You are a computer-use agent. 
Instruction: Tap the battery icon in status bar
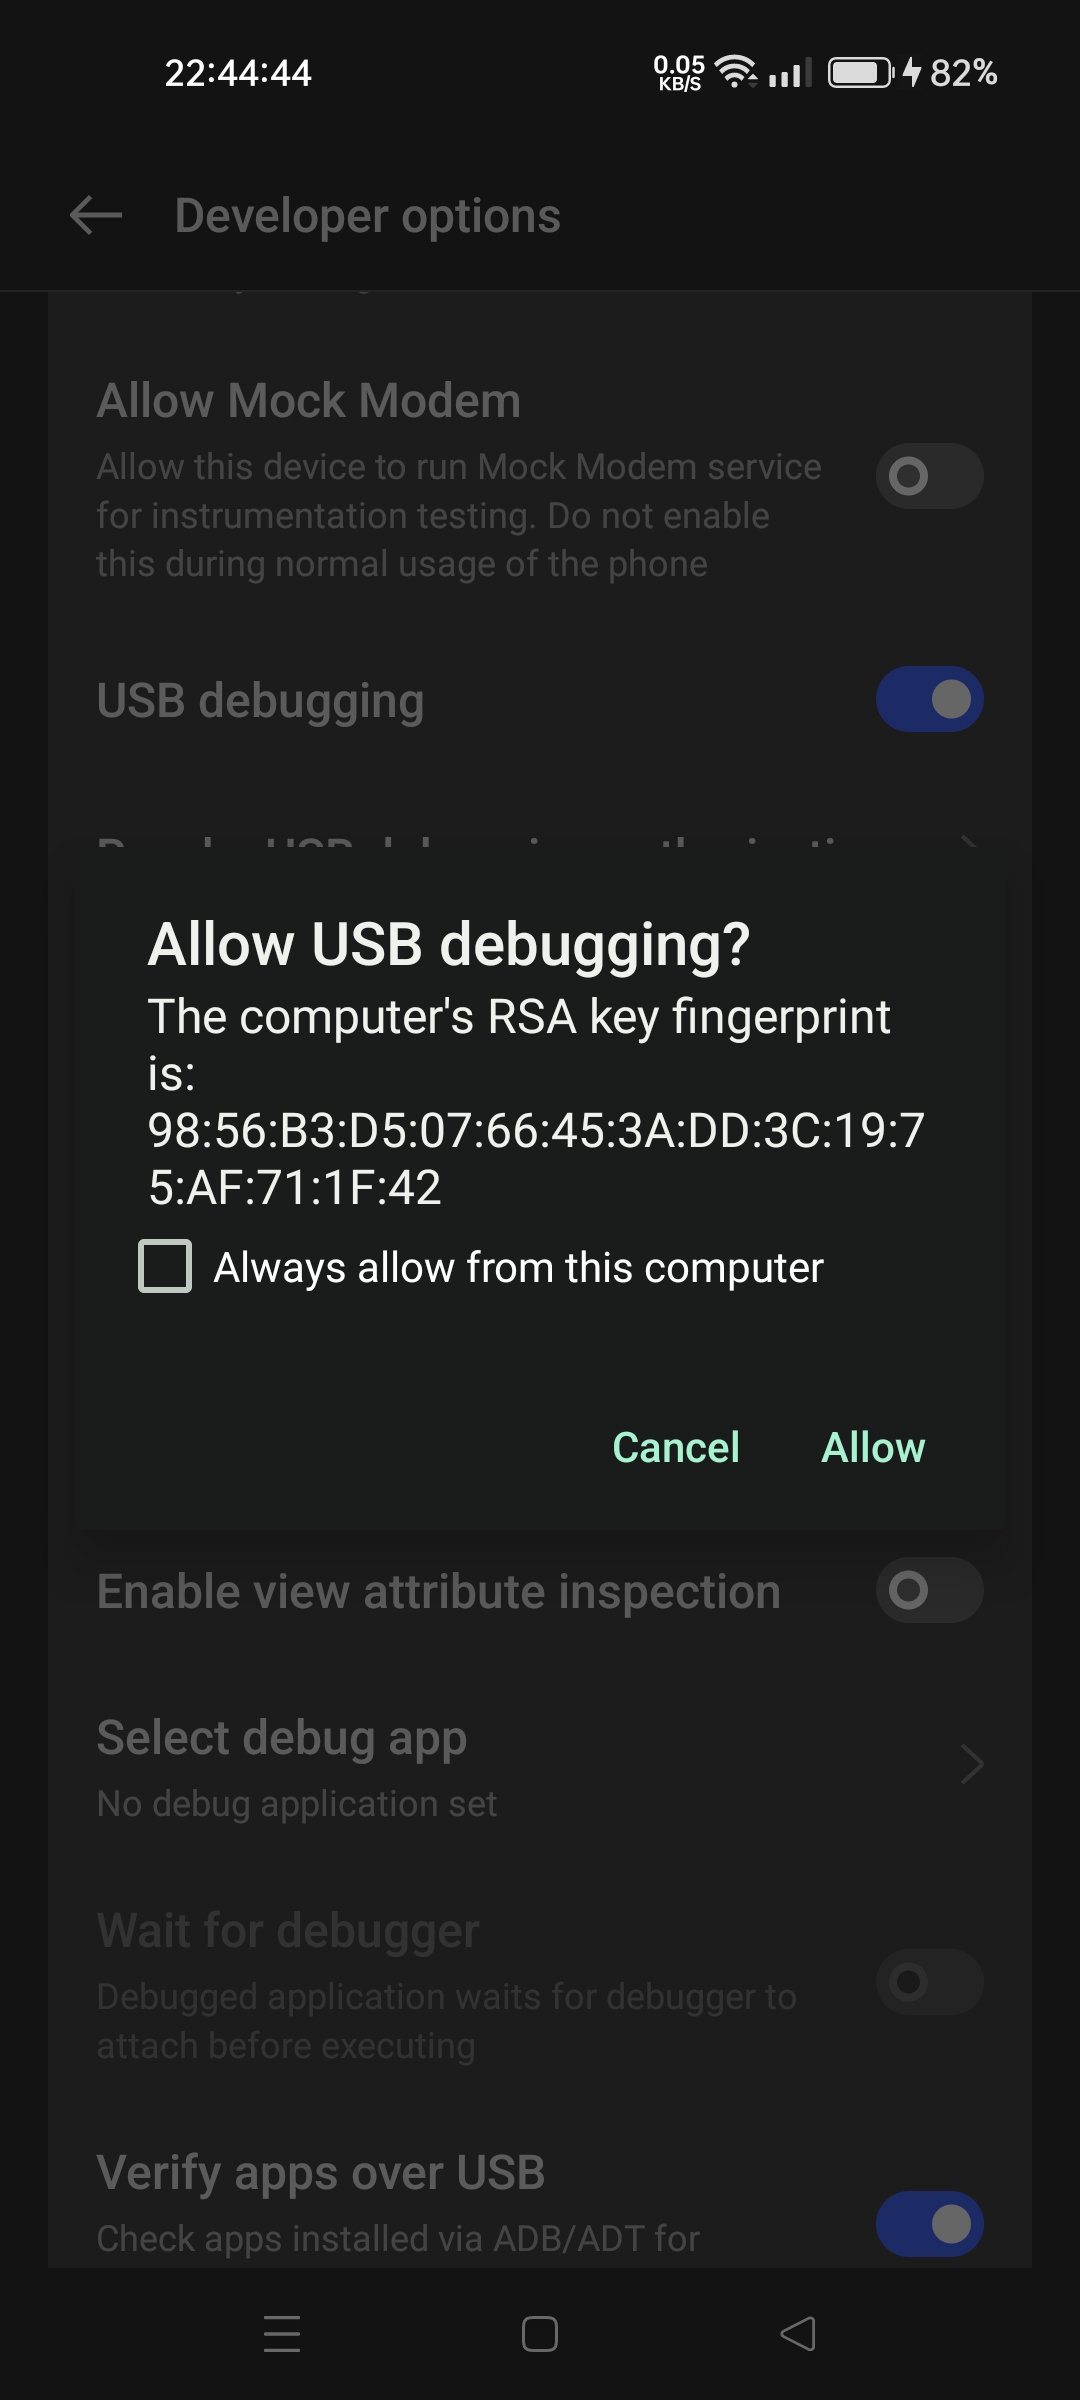(x=860, y=73)
